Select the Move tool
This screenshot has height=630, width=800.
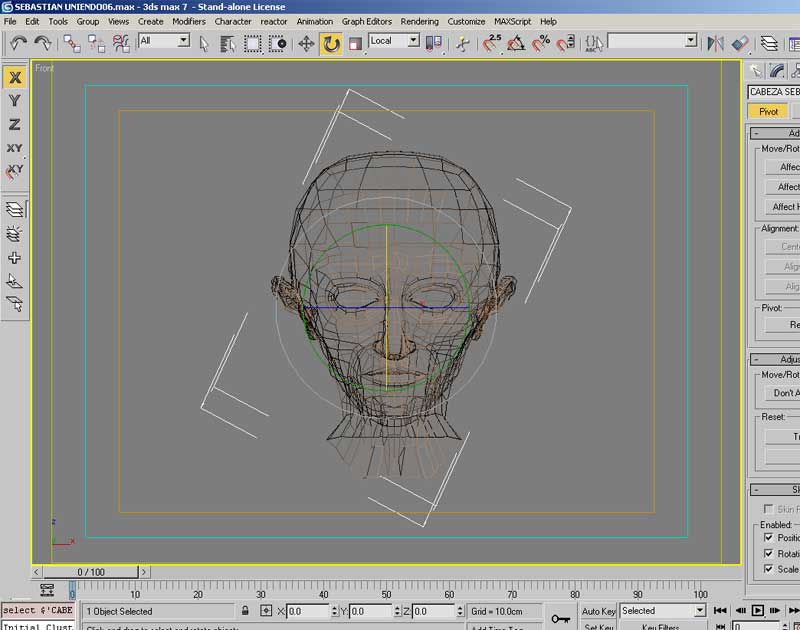point(307,43)
